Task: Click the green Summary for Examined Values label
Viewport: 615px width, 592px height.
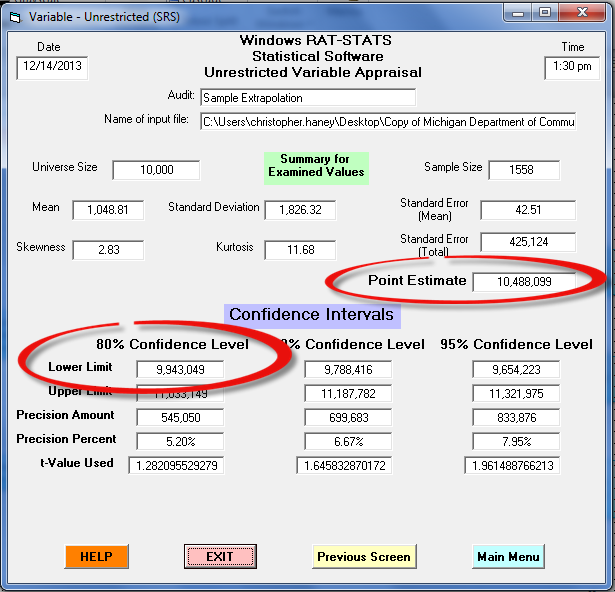Action: (x=316, y=166)
